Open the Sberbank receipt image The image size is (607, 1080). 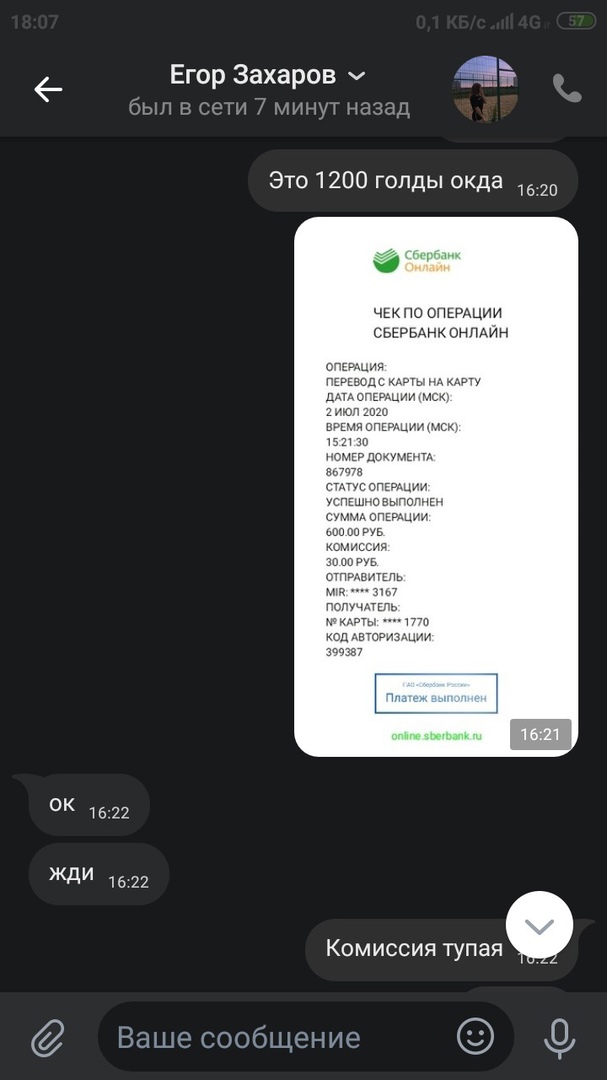436,487
